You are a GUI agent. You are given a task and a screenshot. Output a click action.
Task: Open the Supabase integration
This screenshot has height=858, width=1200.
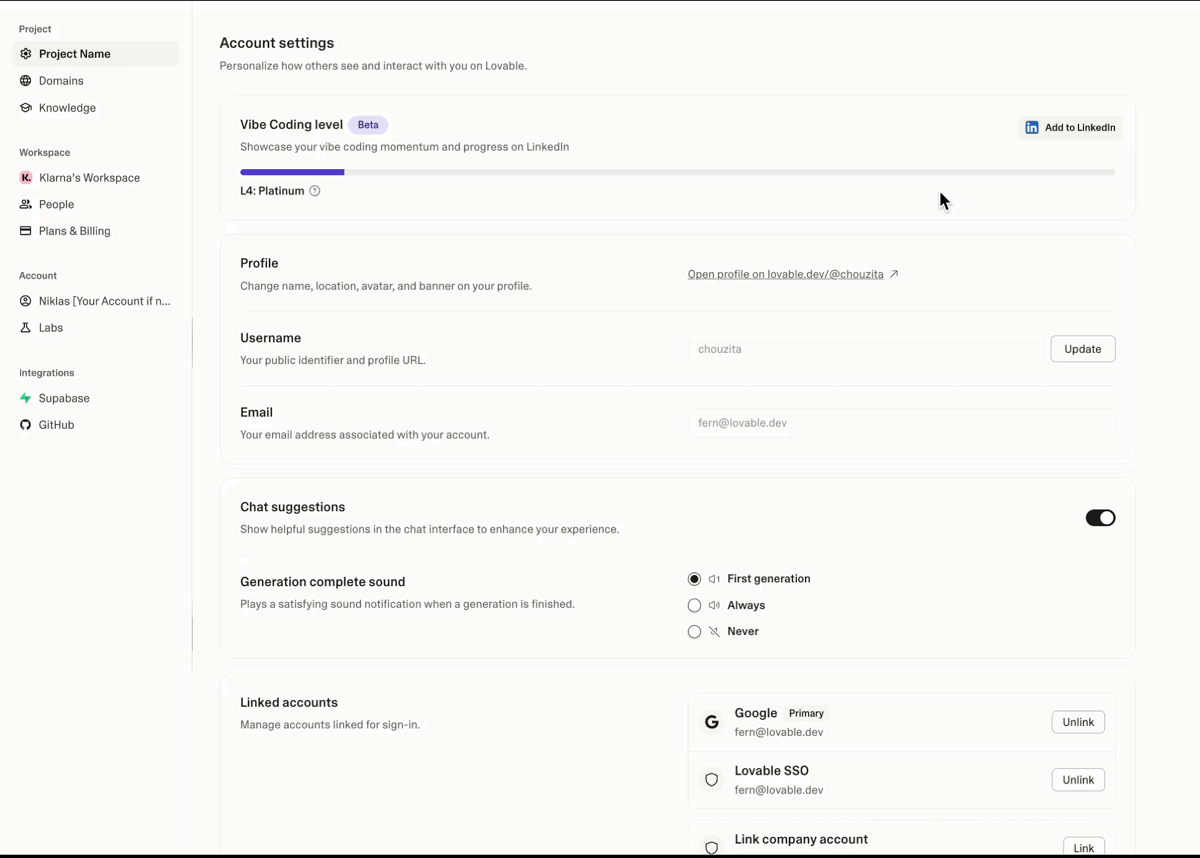(65, 398)
